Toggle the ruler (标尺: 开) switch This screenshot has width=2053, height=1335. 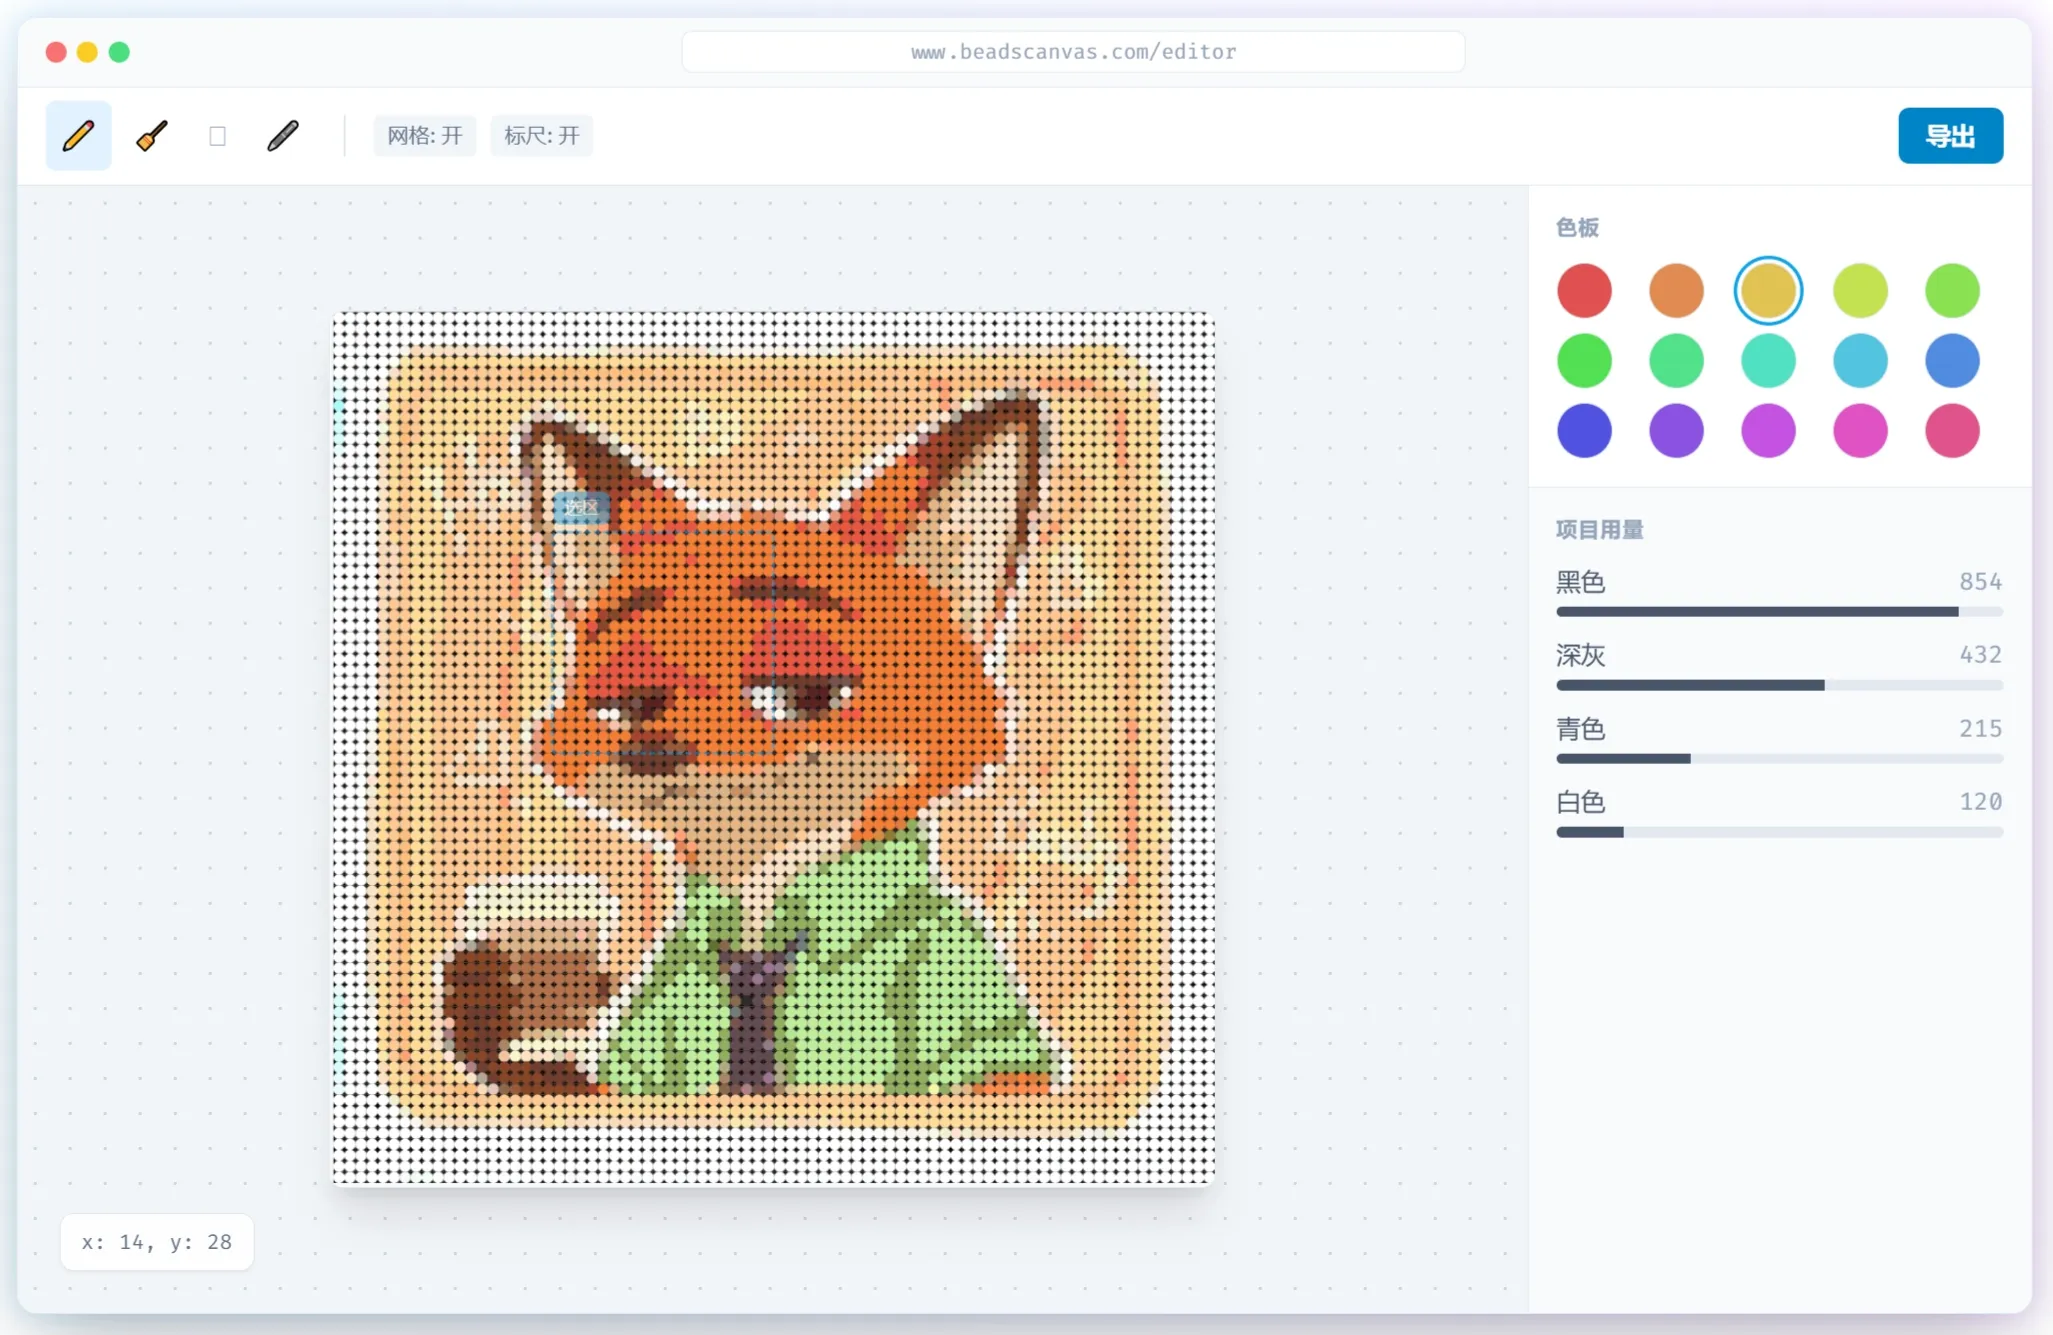541,136
